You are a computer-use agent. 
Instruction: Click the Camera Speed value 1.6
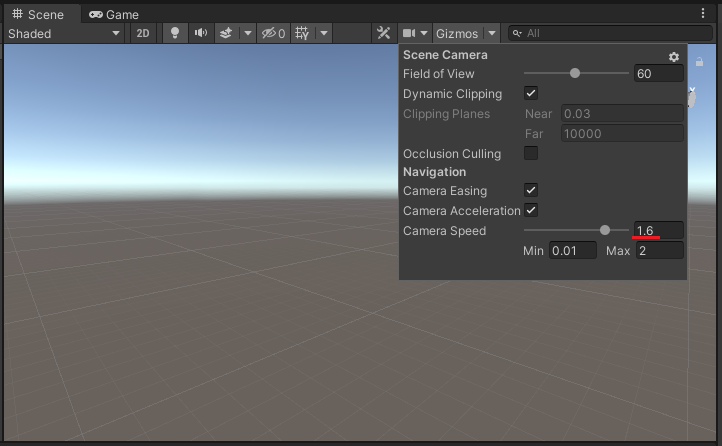coord(658,231)
